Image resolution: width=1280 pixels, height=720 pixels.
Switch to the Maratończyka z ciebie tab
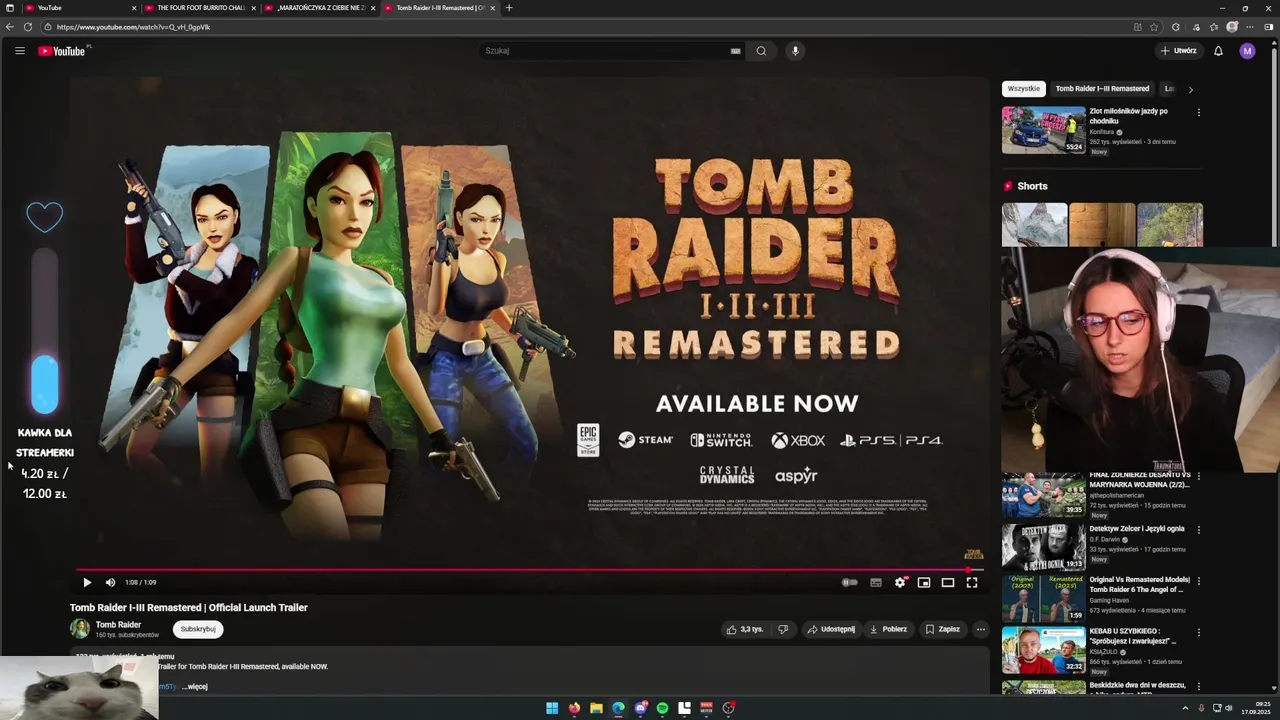320,8
